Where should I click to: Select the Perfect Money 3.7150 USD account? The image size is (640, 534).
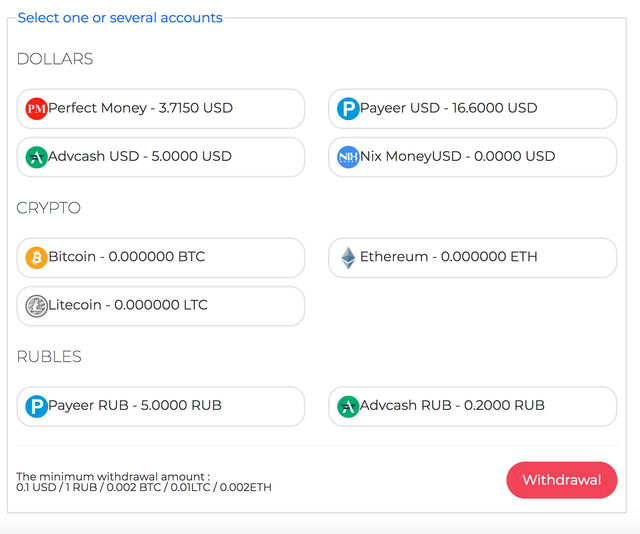pos(161,109)
